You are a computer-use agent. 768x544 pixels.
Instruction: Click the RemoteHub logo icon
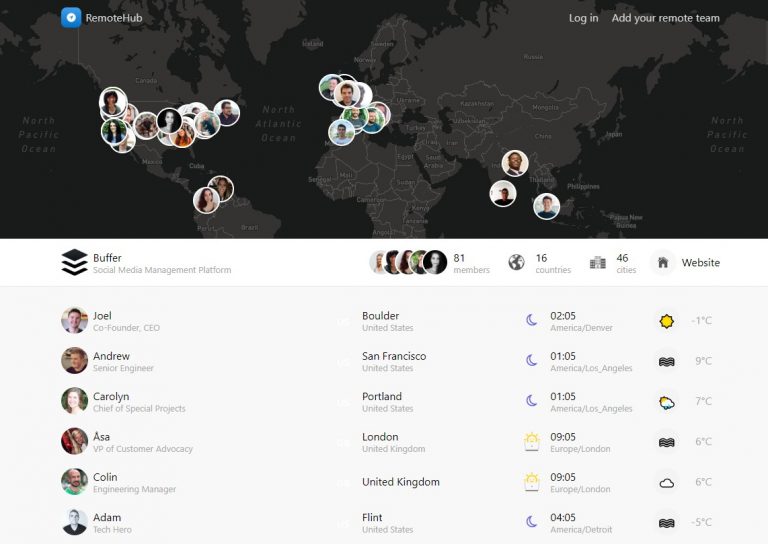(x=71, y=18)
